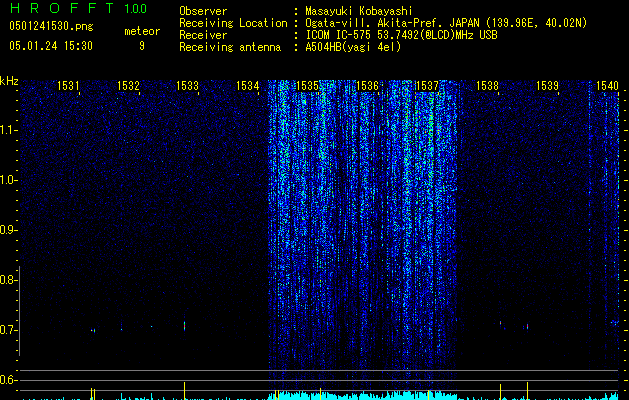Click the 1532 time axis label
The image size is (629, 400).
[128, 85]
